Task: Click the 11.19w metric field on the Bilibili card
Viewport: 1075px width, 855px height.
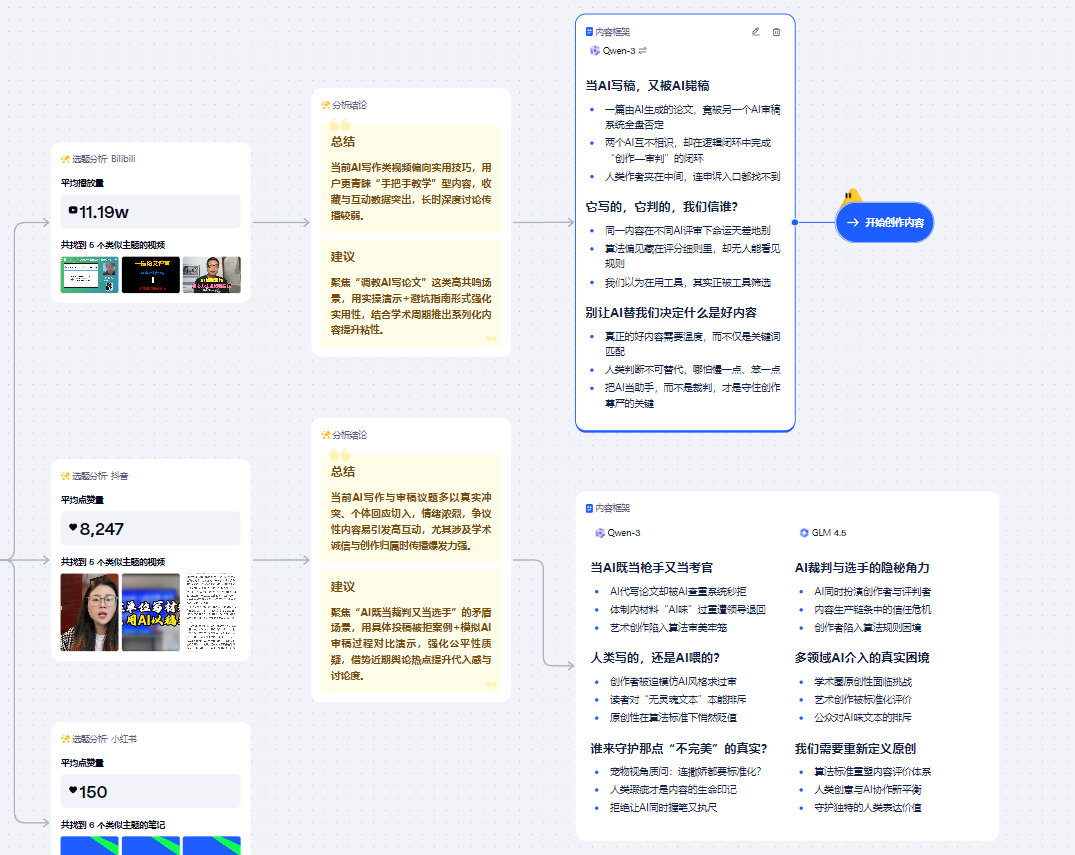Action: [150, 211]
